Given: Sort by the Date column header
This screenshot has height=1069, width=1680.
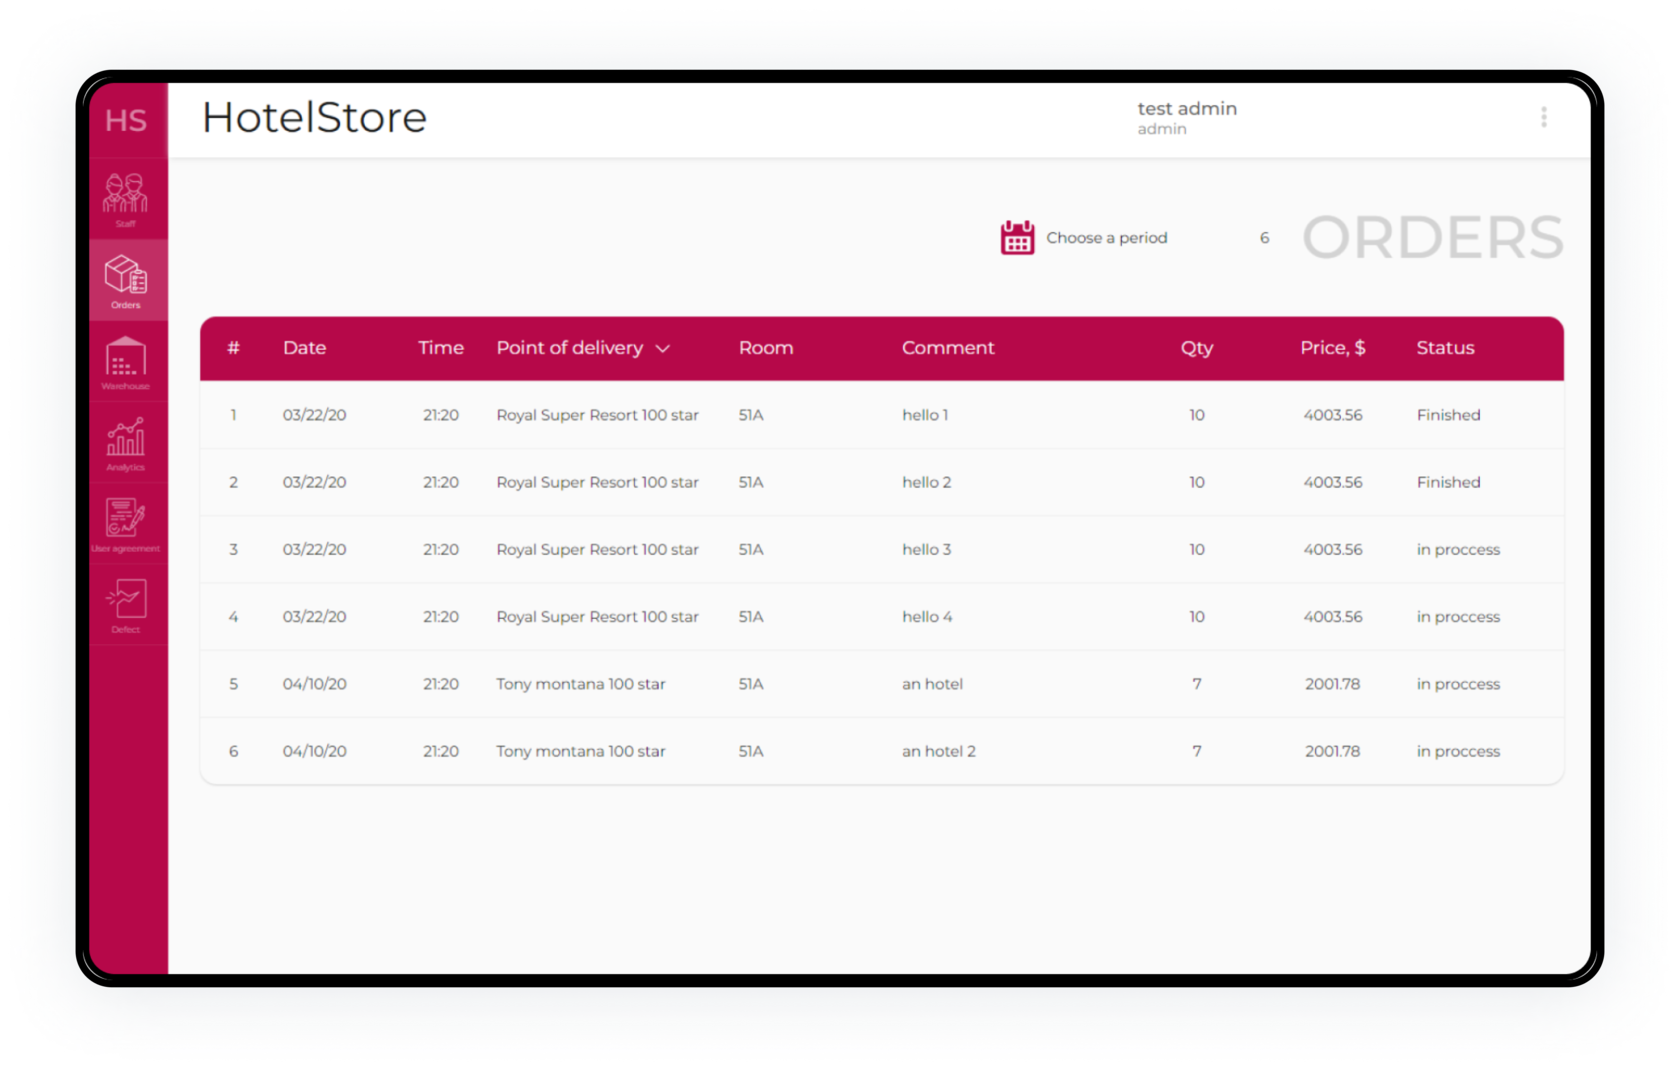Looking at the screenshot, I should (x=304, y=348).
